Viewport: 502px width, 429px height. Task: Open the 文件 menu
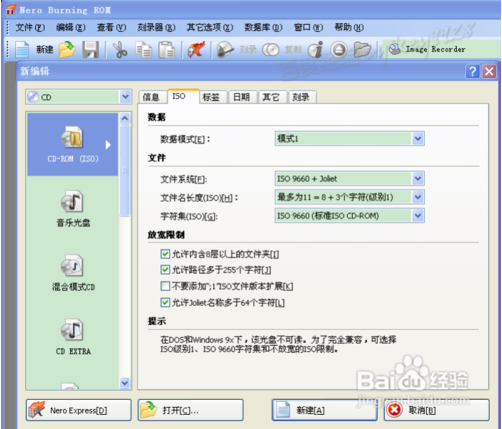[x=30, y=27]
